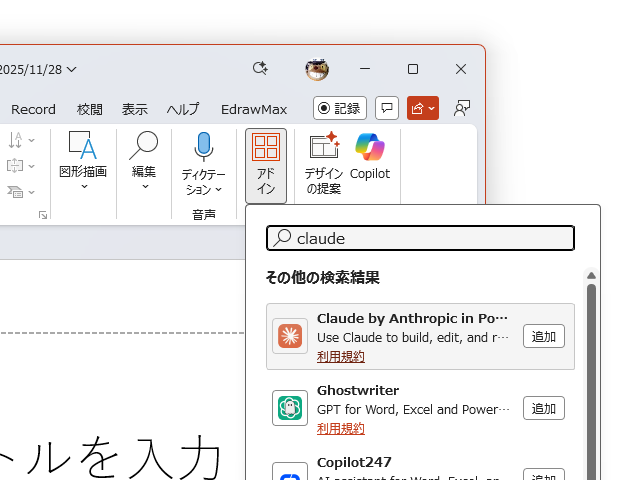640x480 pixels.
Task: Open the 校閲 tab
Action: pos(89,109)
